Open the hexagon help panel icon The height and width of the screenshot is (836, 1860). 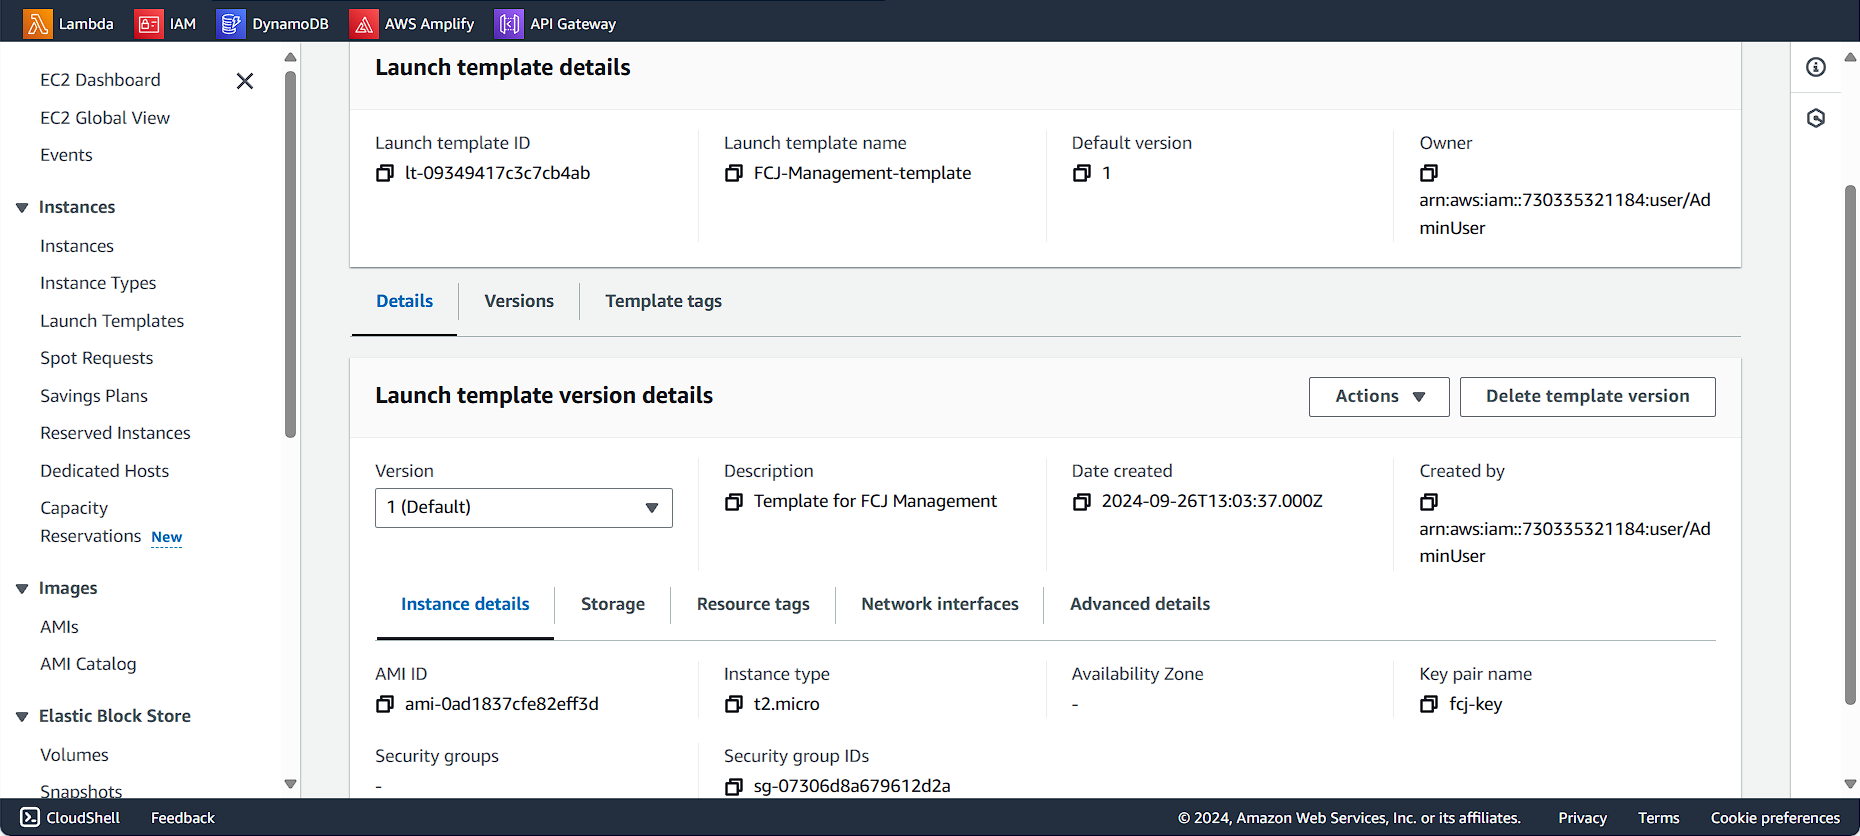(1816, 118)
